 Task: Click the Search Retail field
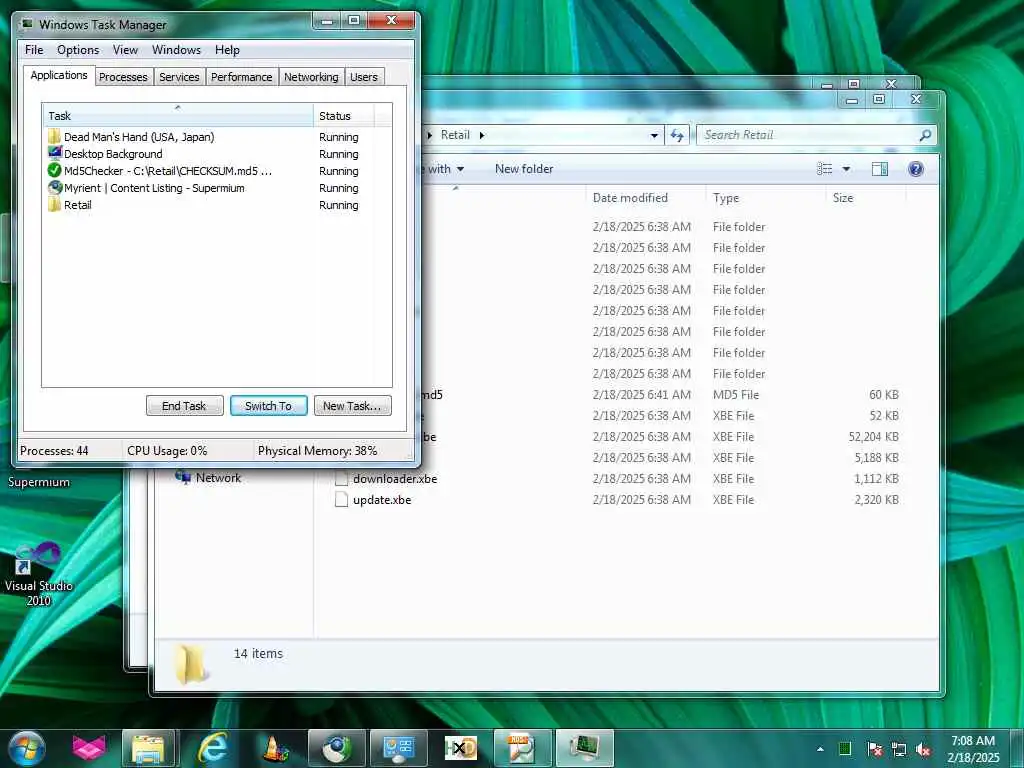click(816, 135)
